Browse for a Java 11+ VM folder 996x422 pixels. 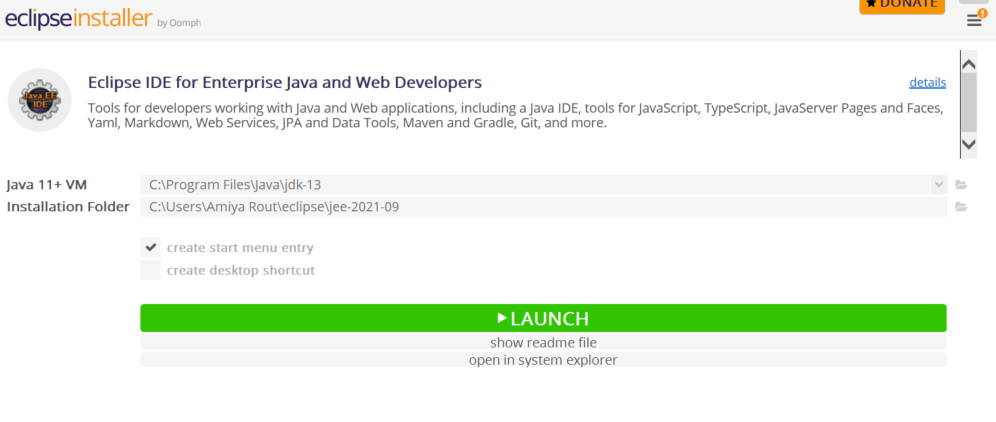tap(961, 185)
